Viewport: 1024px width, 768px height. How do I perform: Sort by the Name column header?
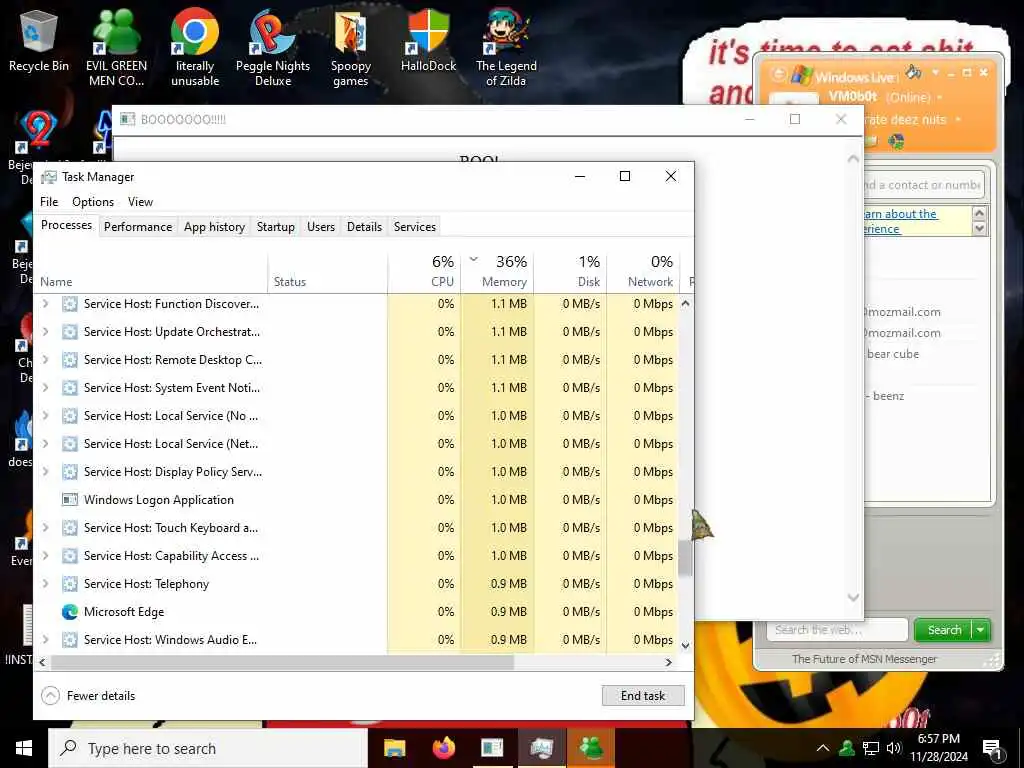[x=151, y=272]
